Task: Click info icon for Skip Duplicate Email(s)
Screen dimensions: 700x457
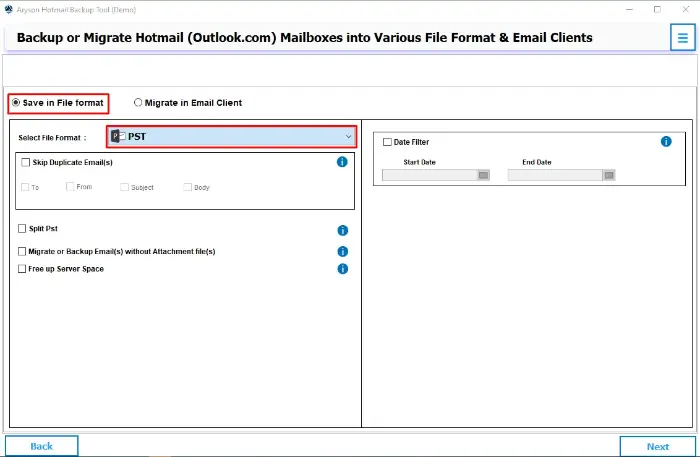Action: (x=342, y=162)
